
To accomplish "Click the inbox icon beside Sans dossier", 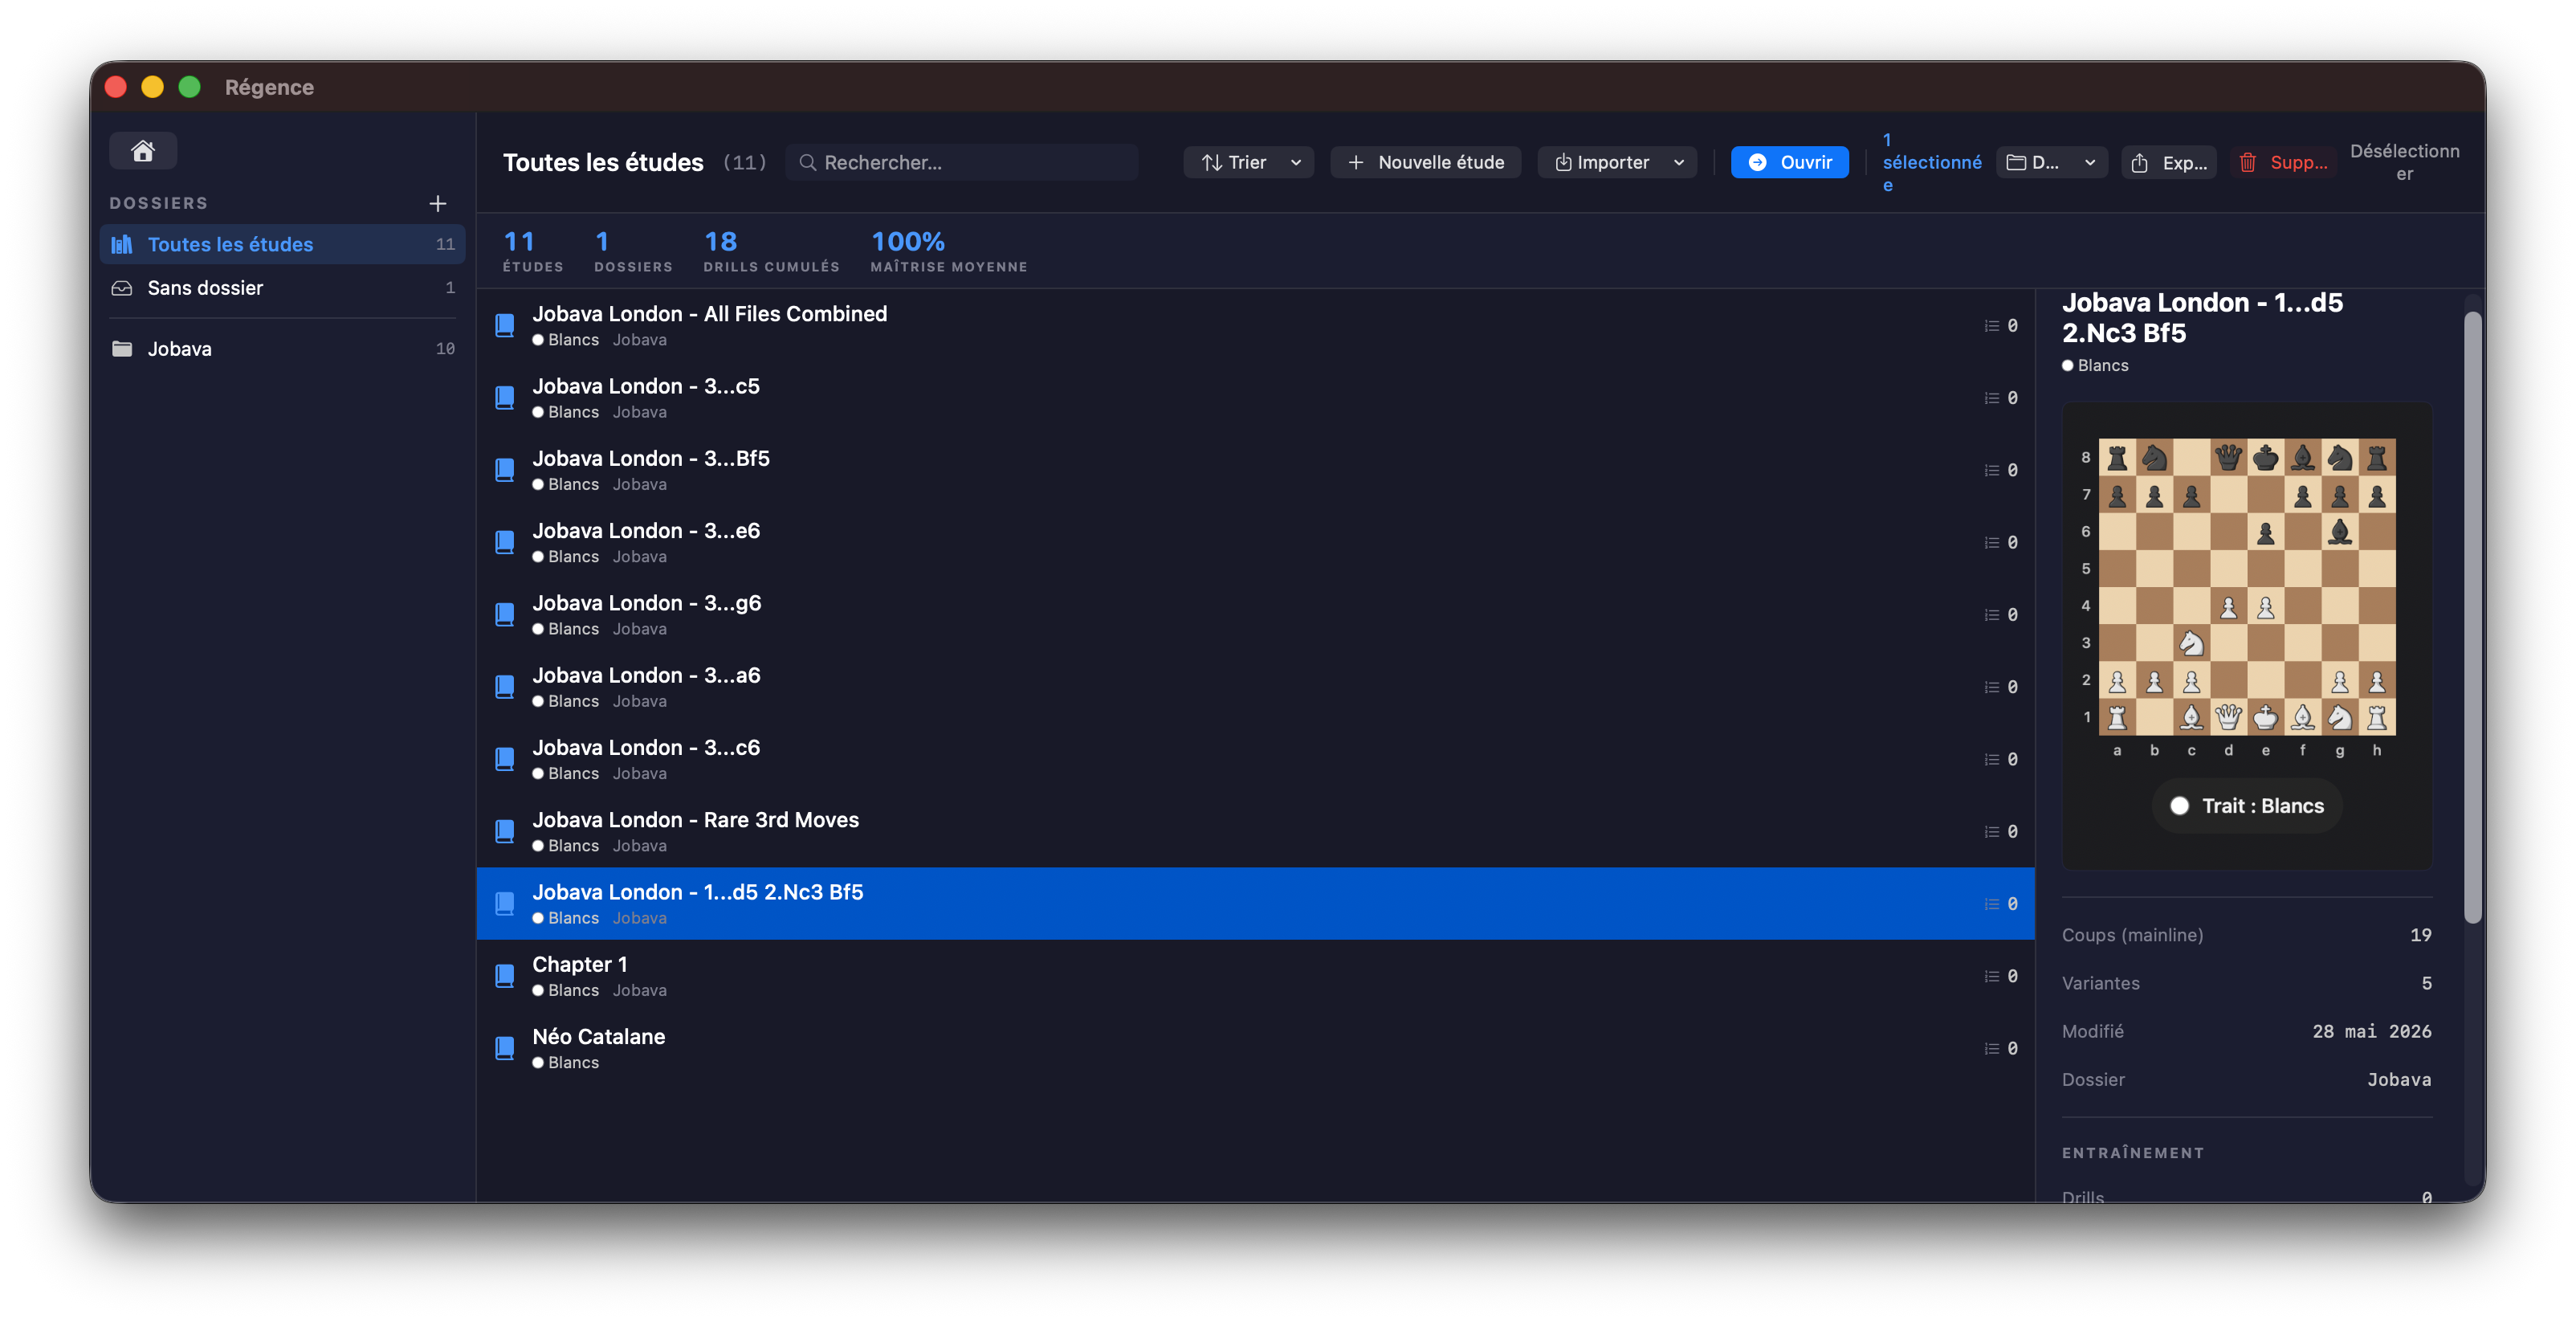I will (122, 288).
